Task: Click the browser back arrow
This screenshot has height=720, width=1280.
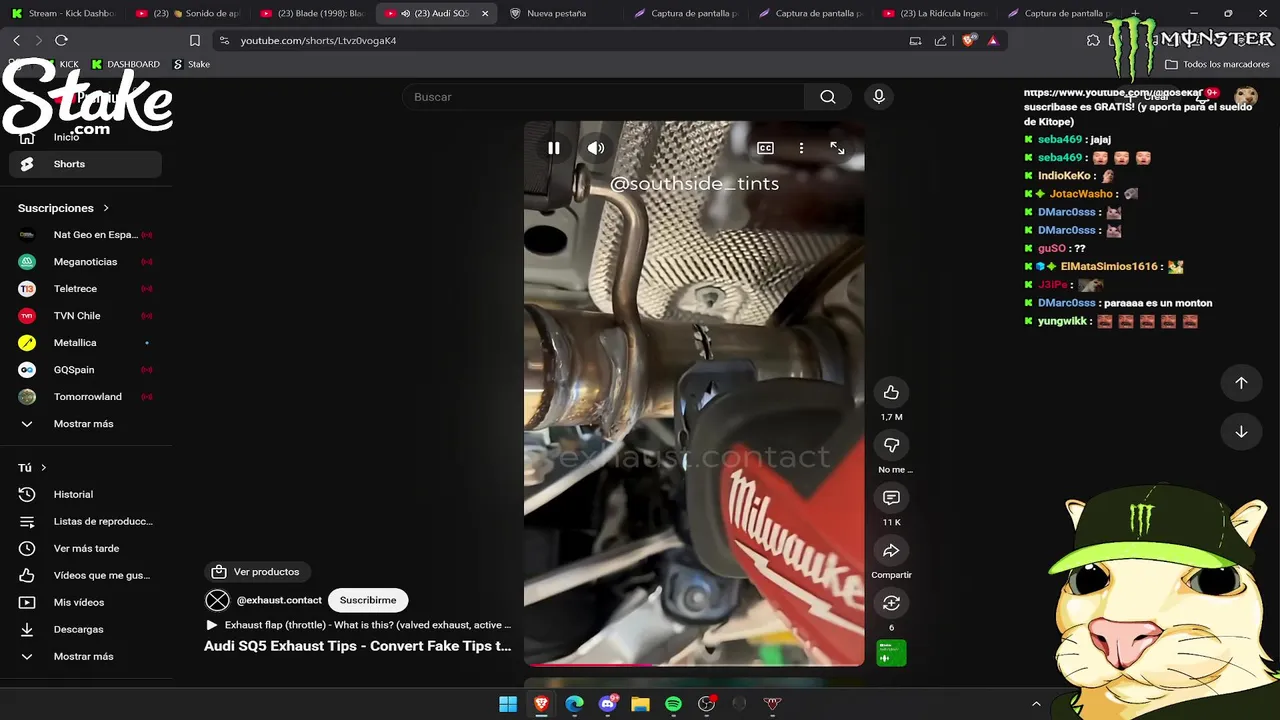Action: (x=17, y=40)
